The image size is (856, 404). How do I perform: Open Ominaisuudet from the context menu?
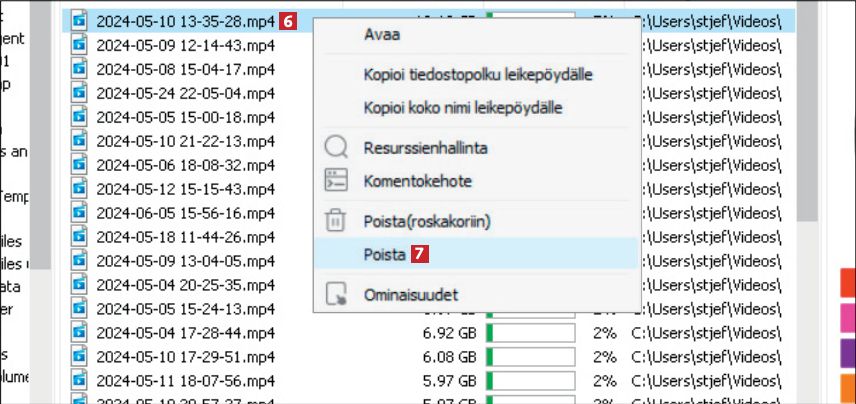coord(410,295)
